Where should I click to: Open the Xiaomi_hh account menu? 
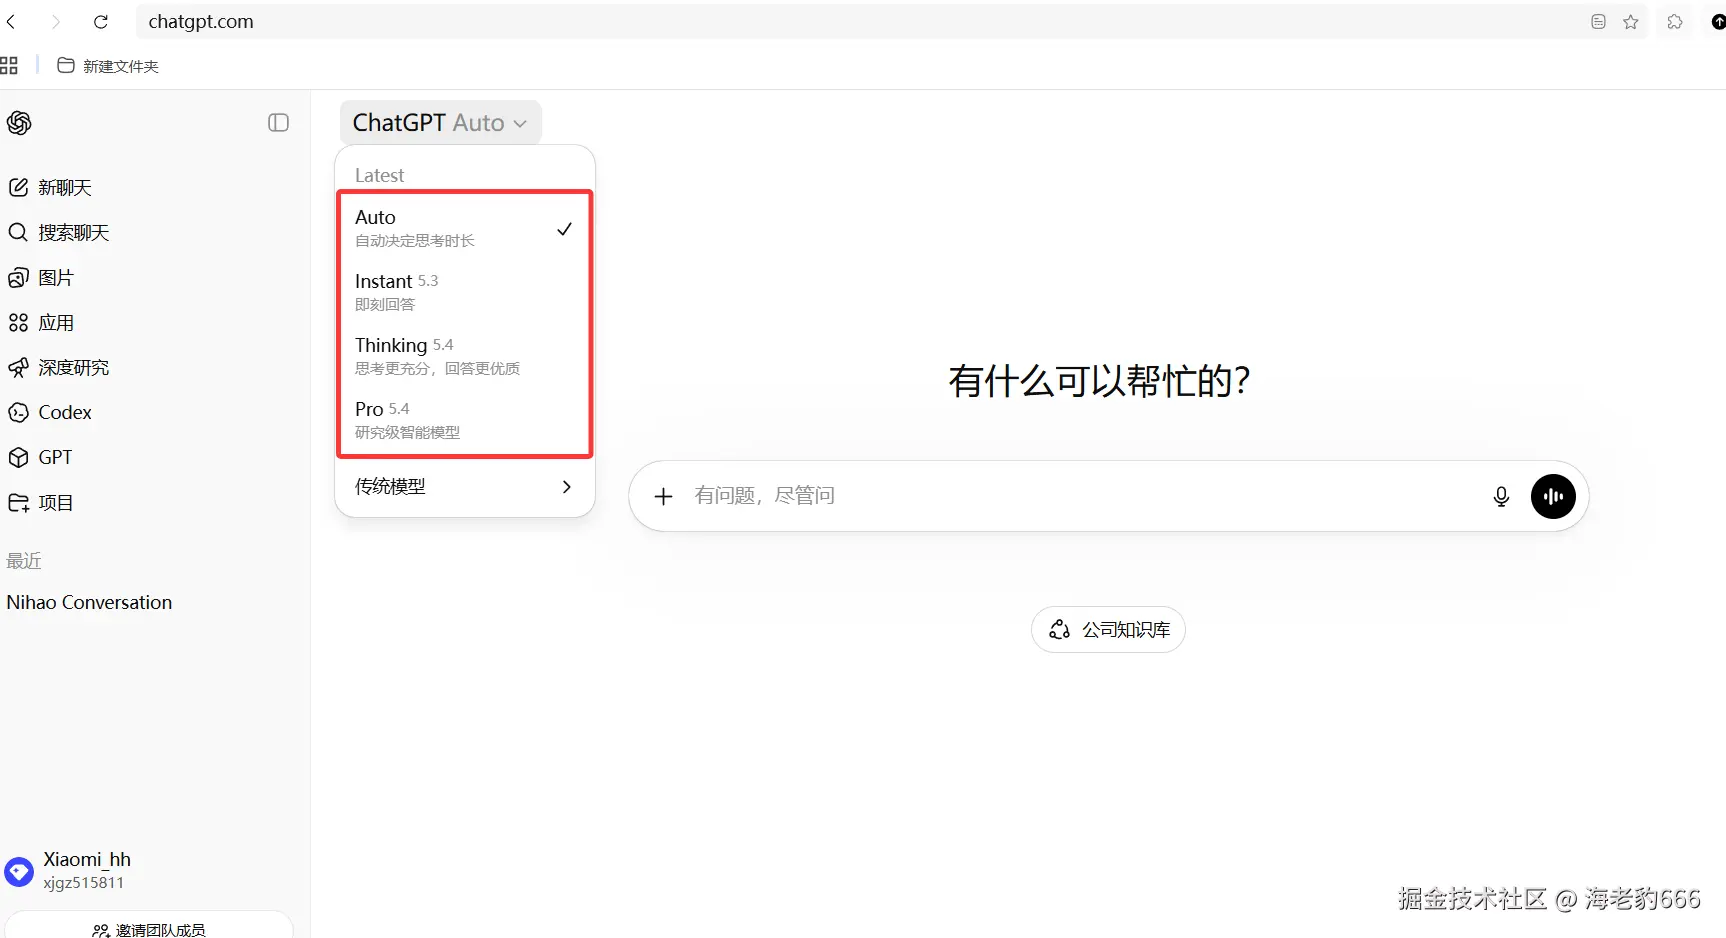pos(68,871)
